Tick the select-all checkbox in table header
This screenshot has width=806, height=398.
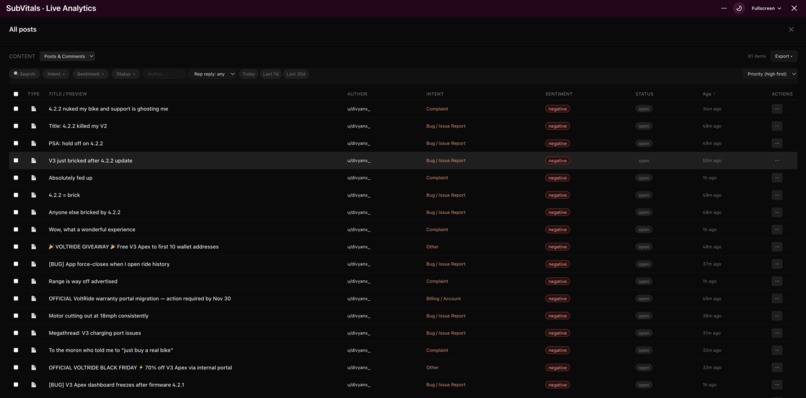[x=16, y=94]
